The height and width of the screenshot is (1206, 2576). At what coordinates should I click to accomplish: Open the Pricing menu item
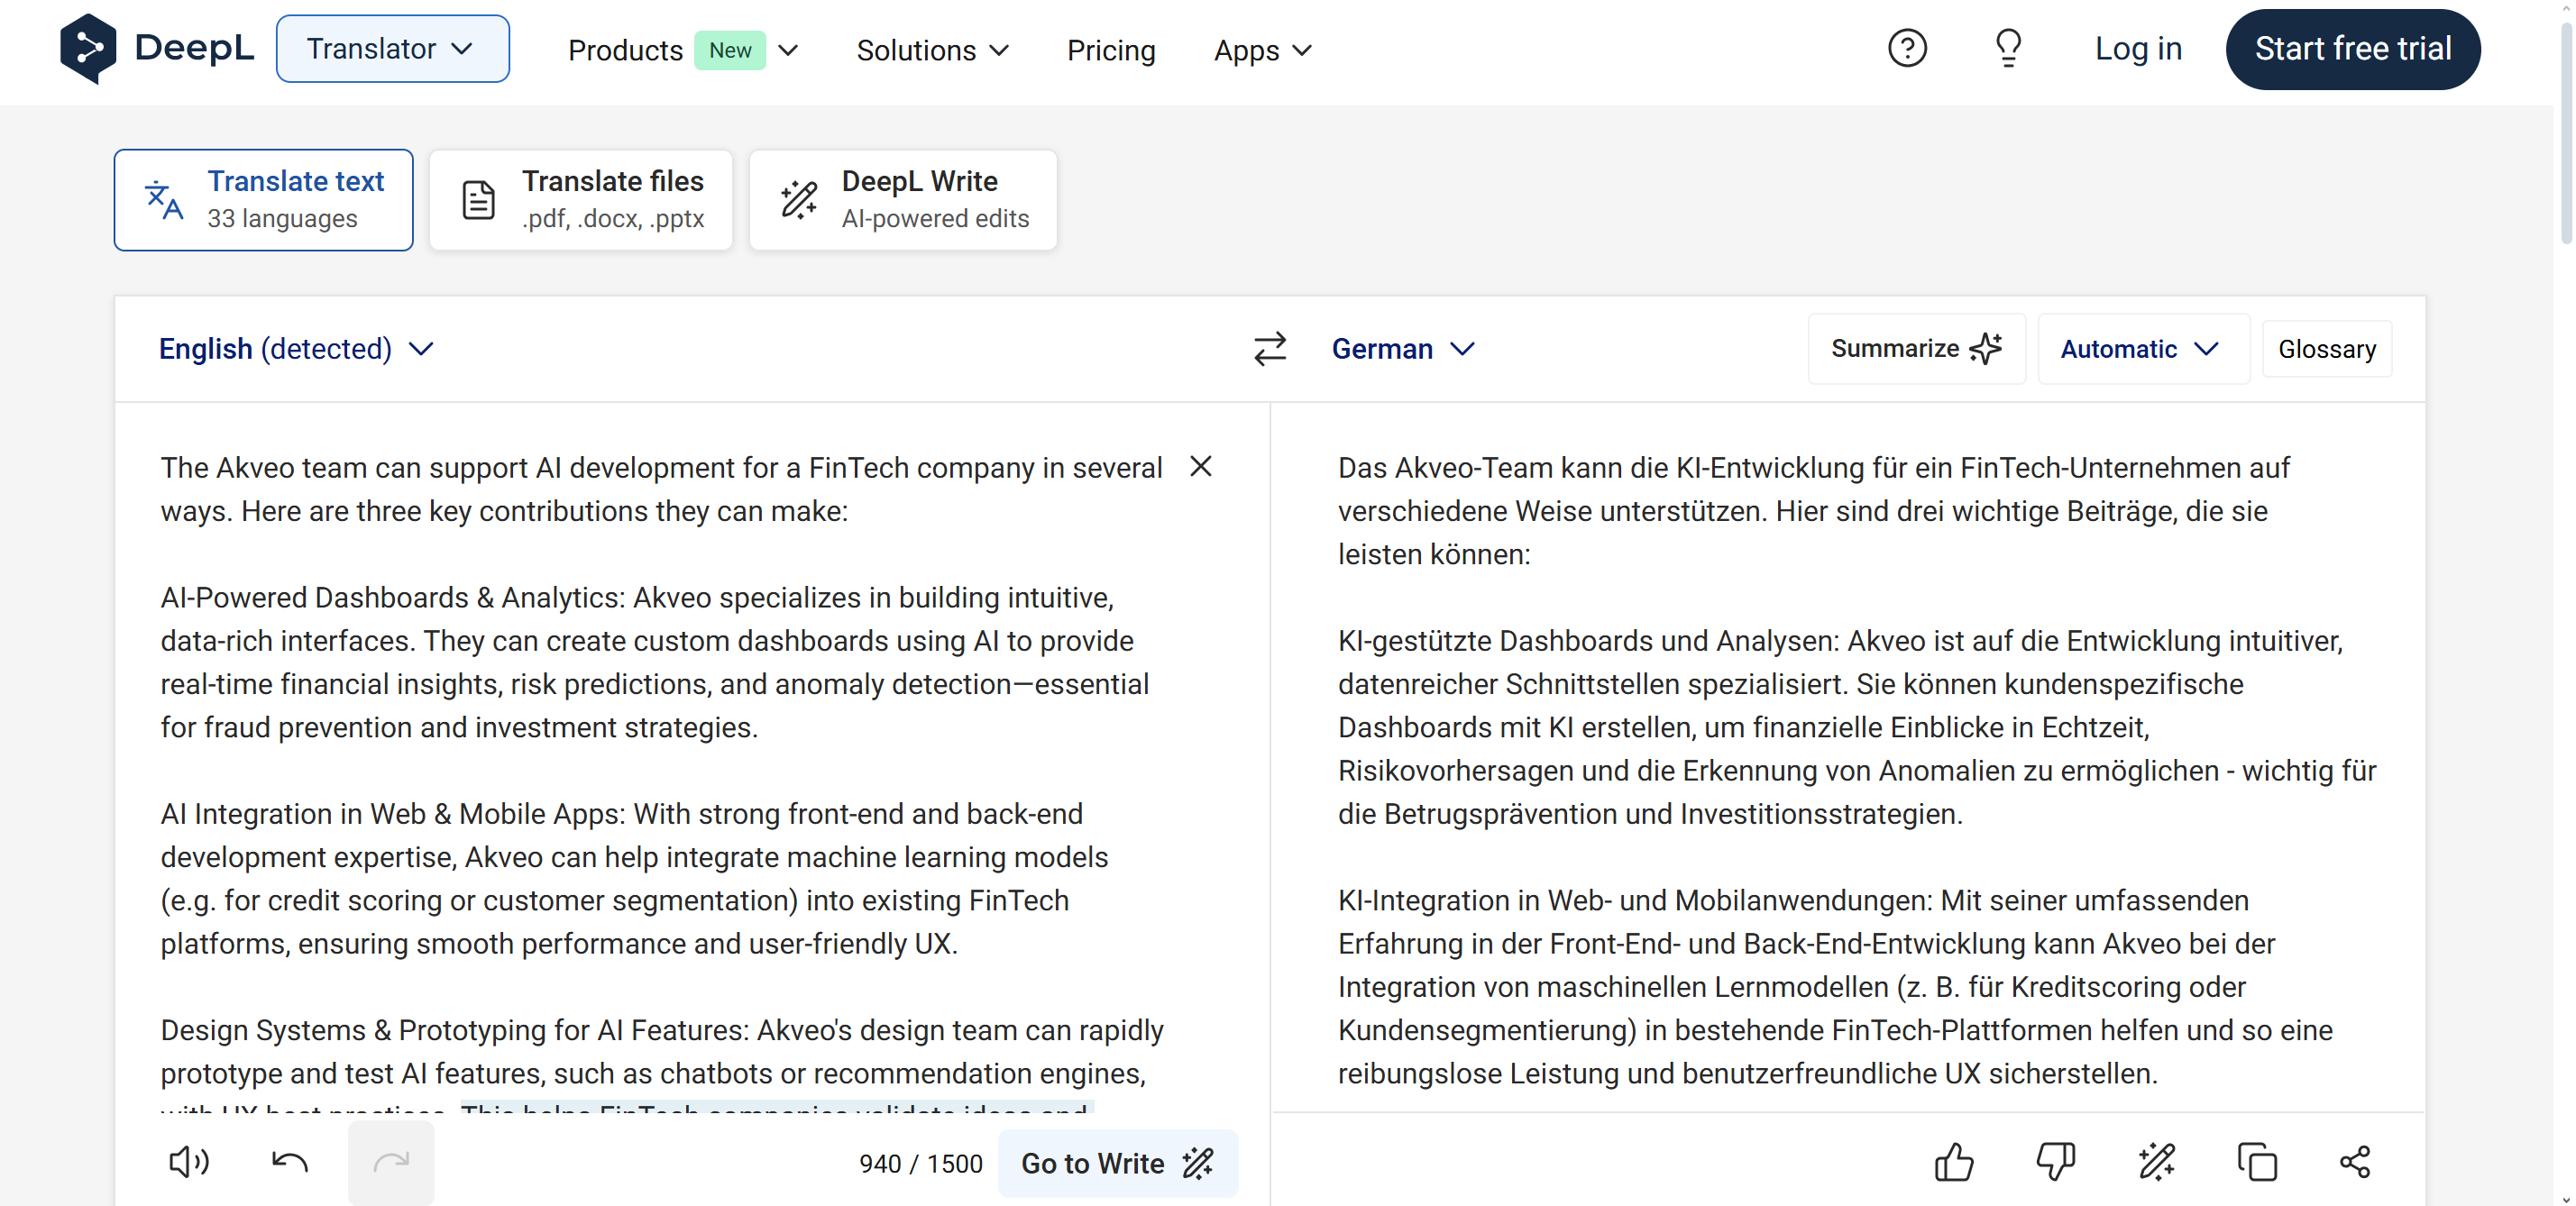pos(1111,50)
